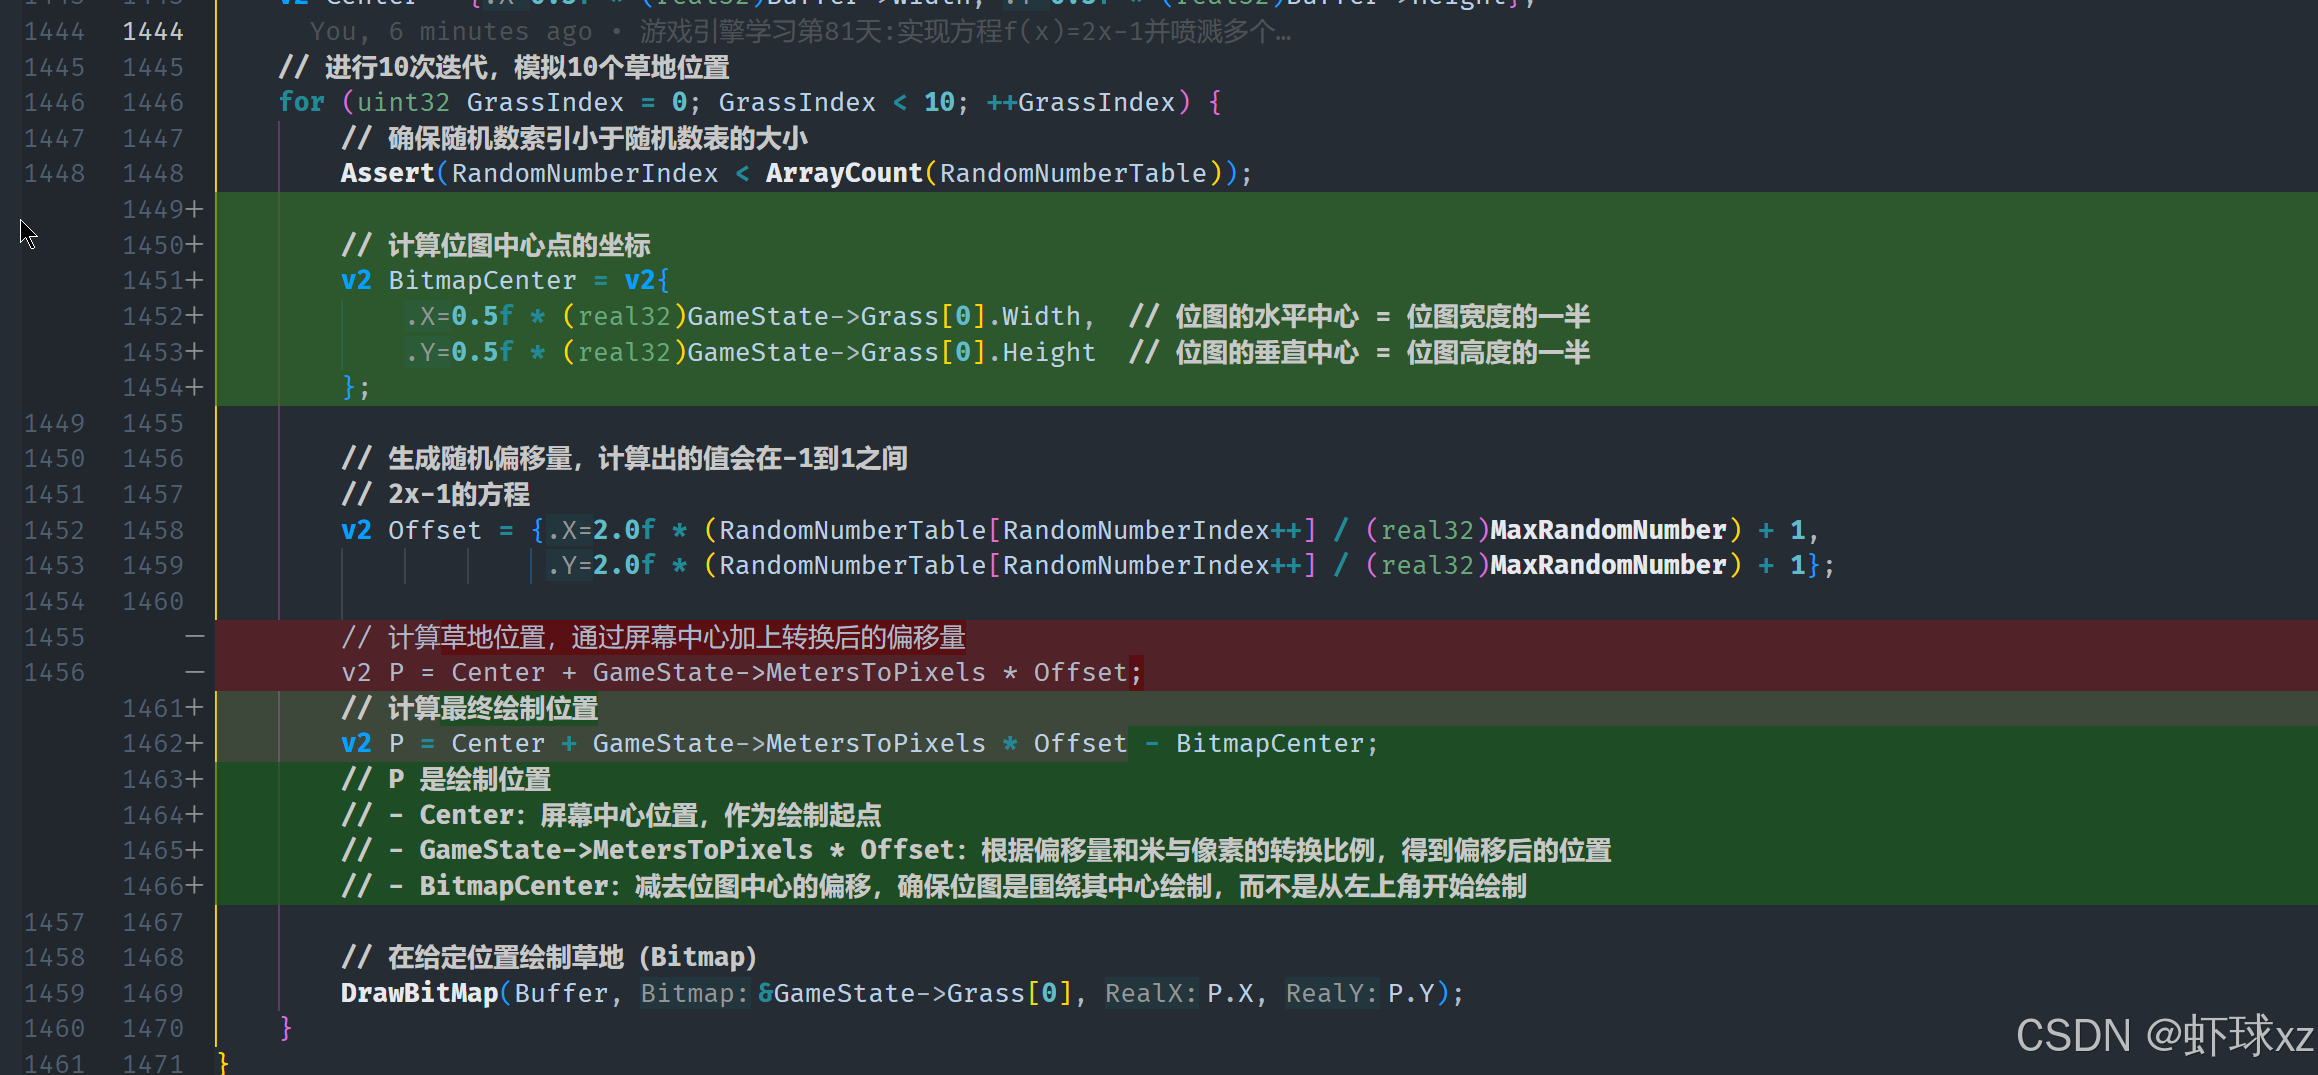Click the .X=0.5f initializer on line 1452
2318x1075 pixels.
point(459,316)
